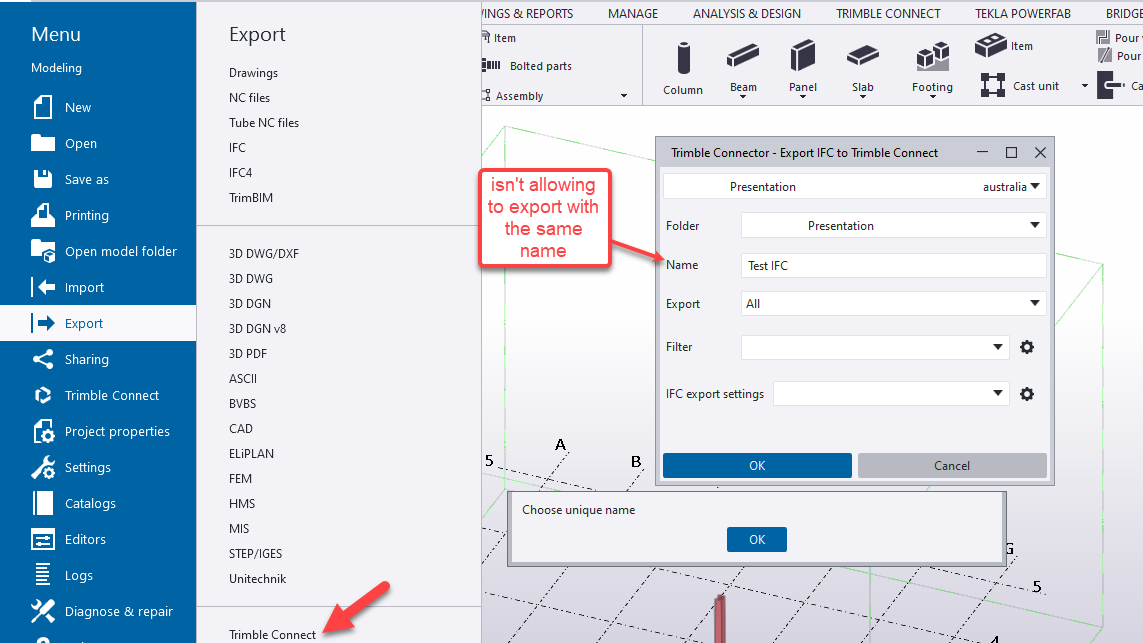The width and height of the screenshot is (1143, 643).
Task: Click Cancel in the Export IFC dialog
Action: click(952, 465)
